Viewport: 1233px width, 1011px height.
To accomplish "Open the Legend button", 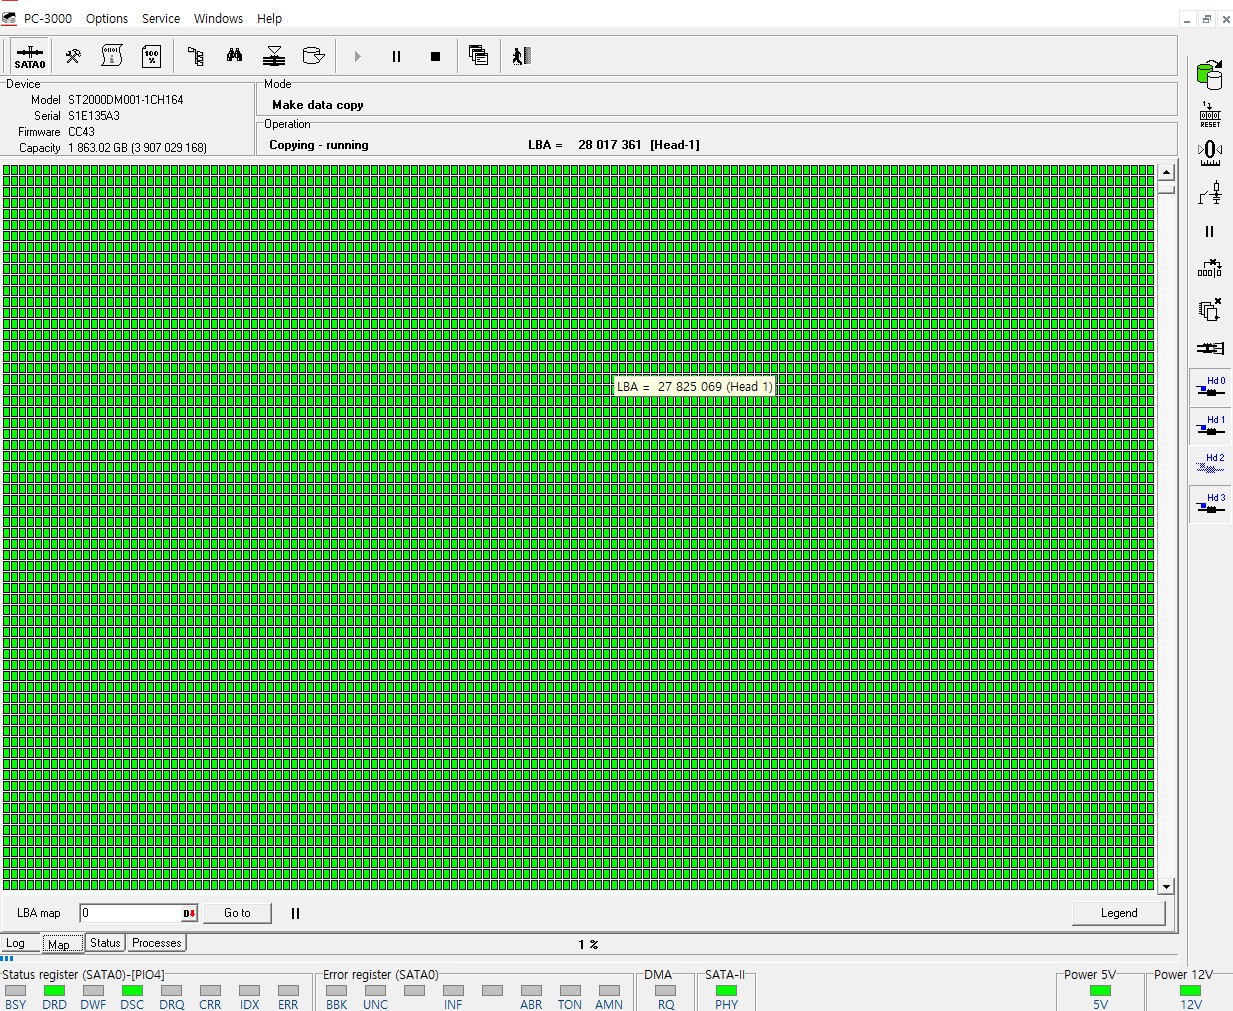I will click(1118, 913).
